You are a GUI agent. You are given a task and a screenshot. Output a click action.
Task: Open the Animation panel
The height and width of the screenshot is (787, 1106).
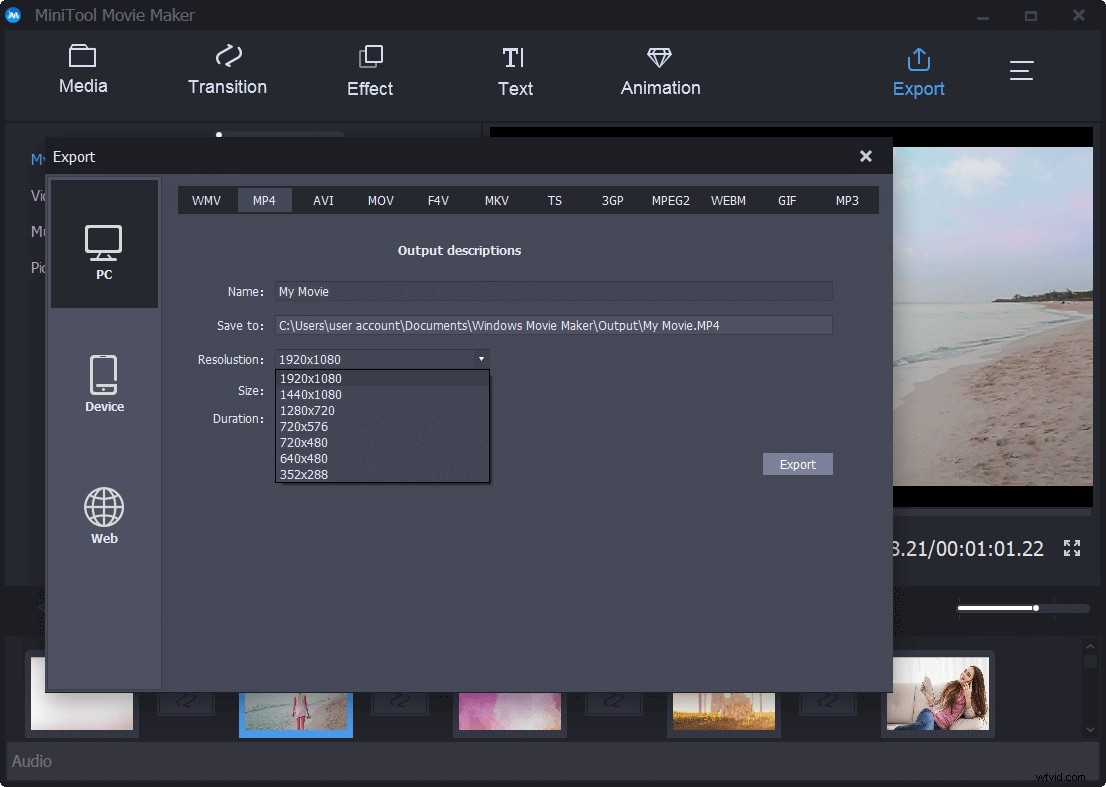(659, 70)
